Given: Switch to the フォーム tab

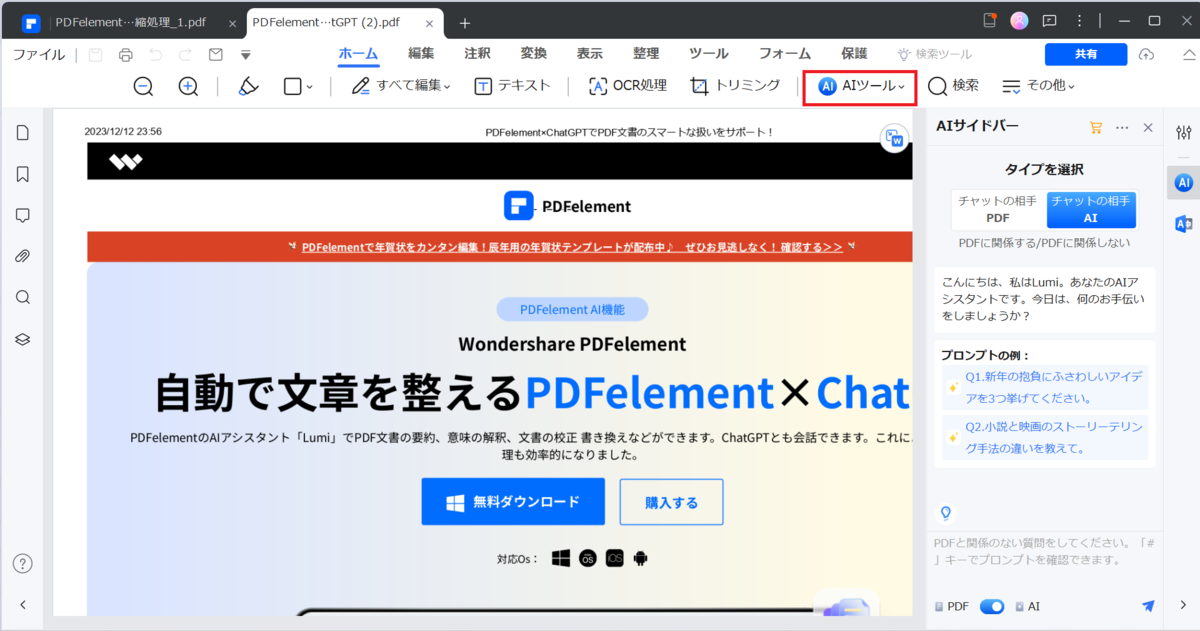Looking at the screenshot, I should click(x=785, y=54).
